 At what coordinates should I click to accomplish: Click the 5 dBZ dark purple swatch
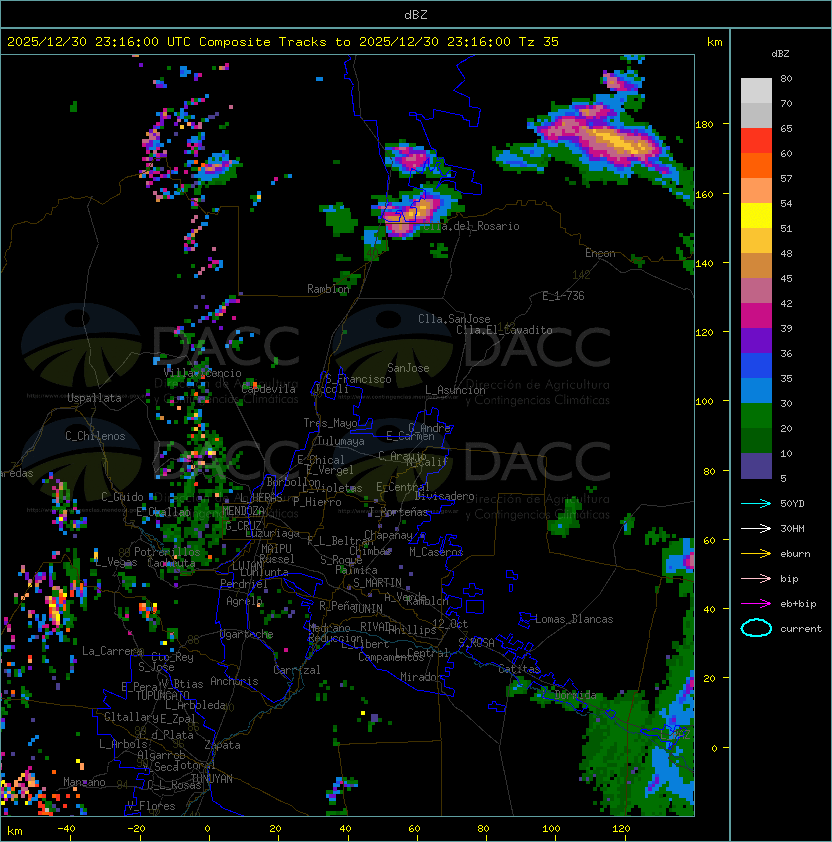(x=756, y=466)
